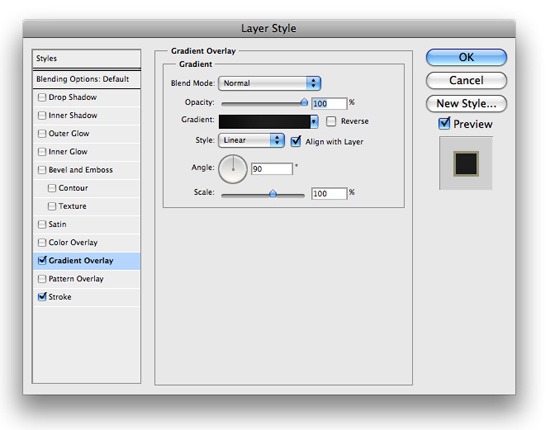This screenshot has height=430, width=550.
Task: Click the Opacity slider handle
Action: click(x=304, y=102)
